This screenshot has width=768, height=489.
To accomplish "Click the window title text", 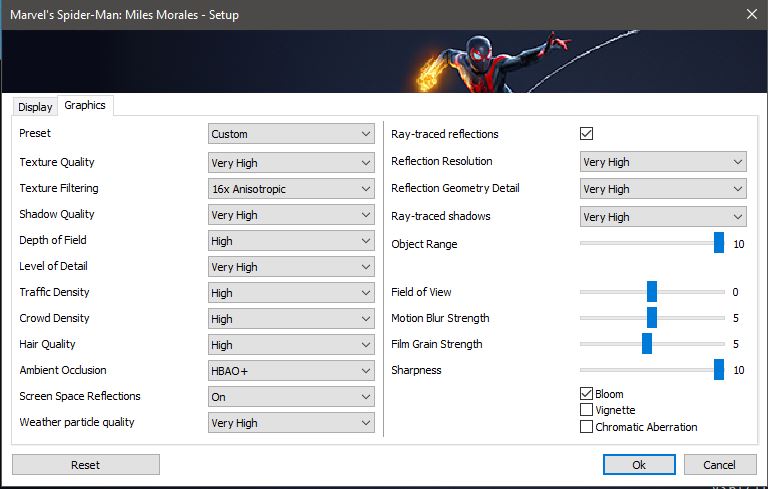I will point(124,15).
